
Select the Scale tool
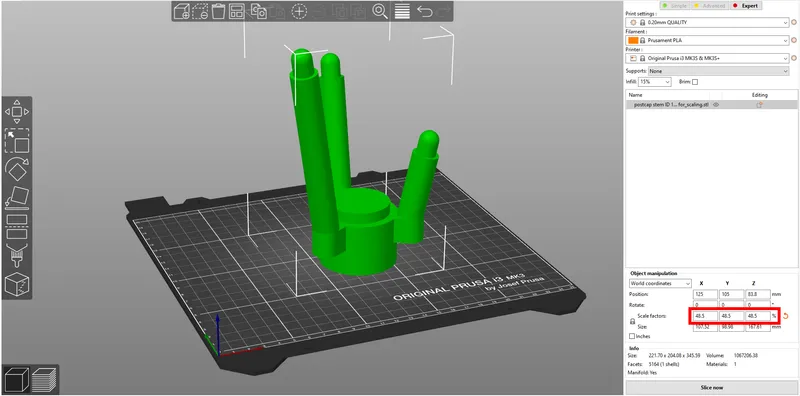[x=17, y=140]
